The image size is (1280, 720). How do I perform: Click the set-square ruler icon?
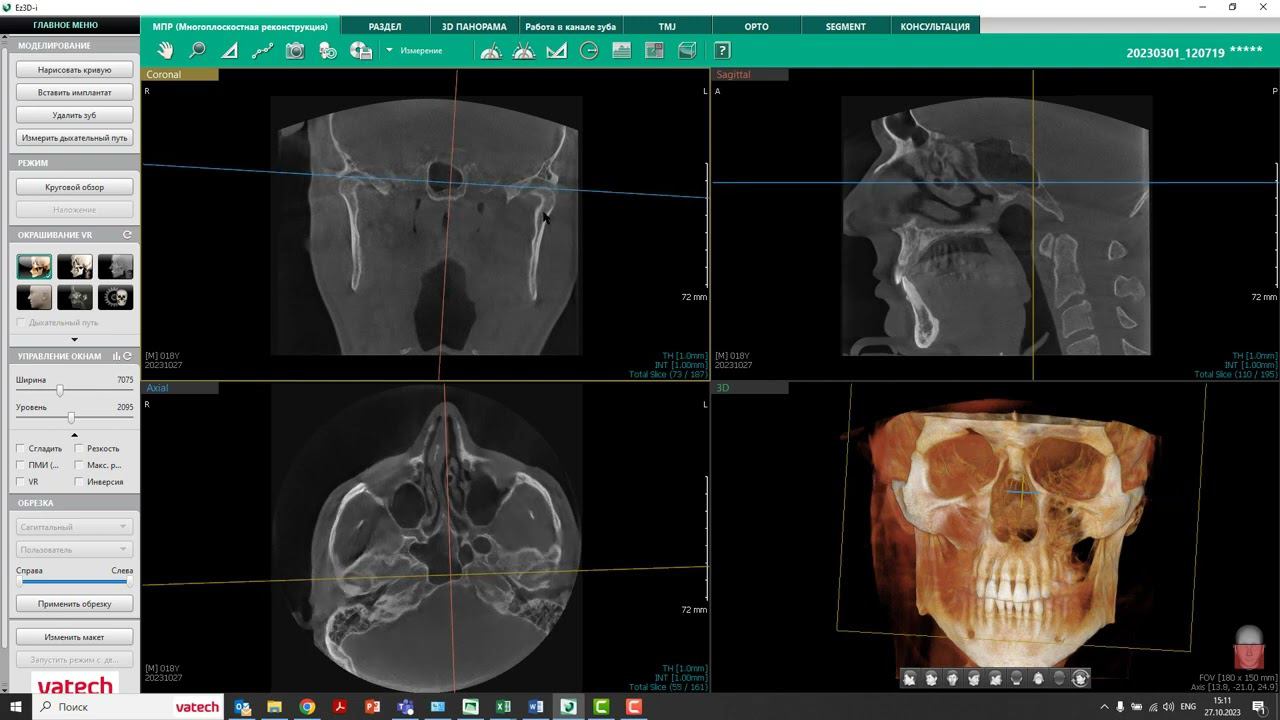pos(557,50)
